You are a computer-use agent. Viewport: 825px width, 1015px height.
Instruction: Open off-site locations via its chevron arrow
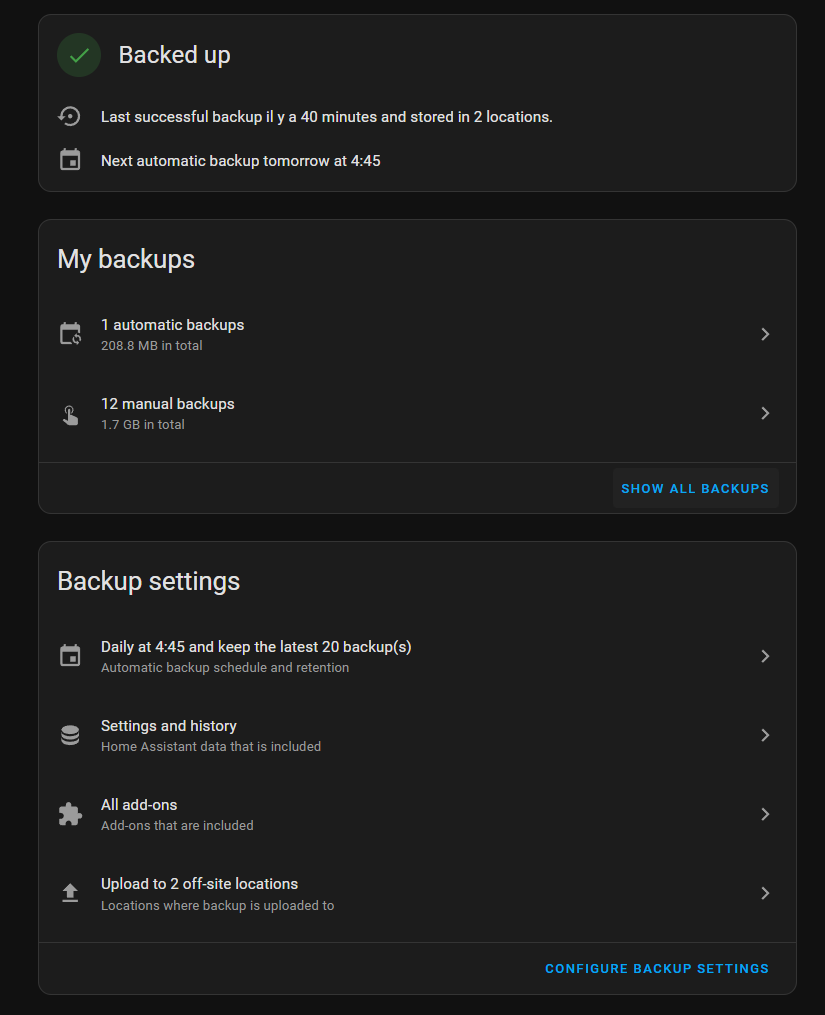pos(765,893)
